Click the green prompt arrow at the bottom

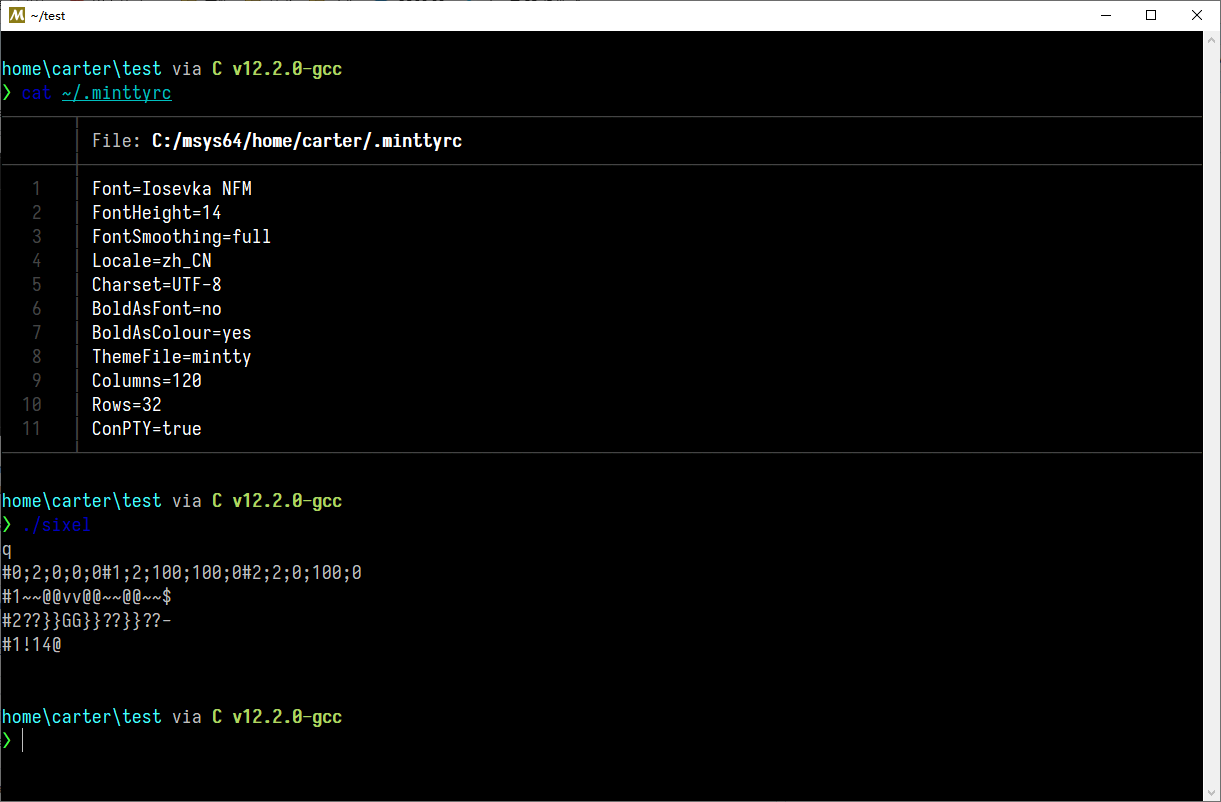point(7,740)
